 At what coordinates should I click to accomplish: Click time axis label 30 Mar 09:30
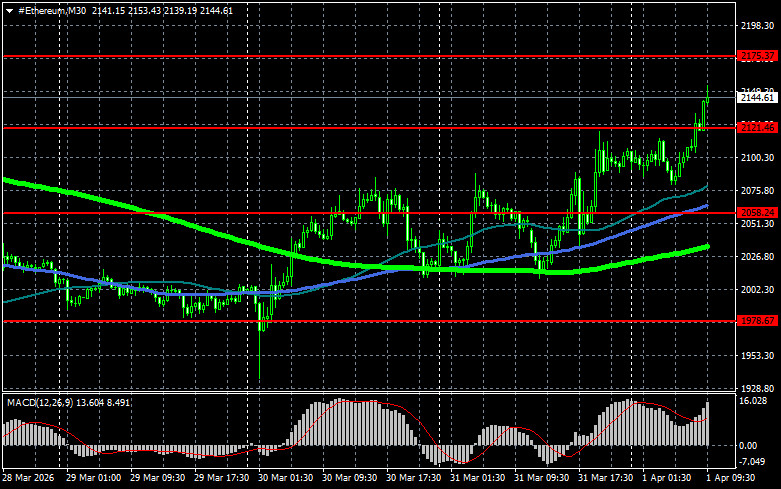pyautogui.click(x=350, y=478)
